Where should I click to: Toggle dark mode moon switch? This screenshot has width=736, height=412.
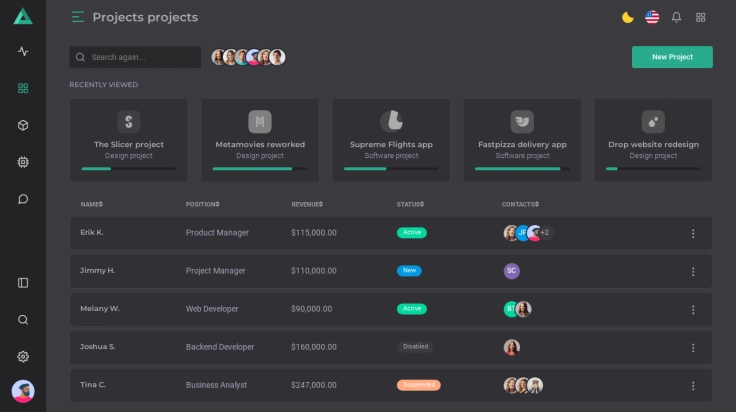[x=627, y=17]
